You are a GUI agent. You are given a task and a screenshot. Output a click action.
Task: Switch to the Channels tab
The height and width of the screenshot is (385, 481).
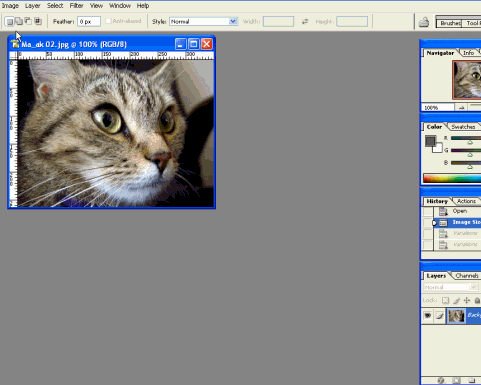click(x=467, y=276)
